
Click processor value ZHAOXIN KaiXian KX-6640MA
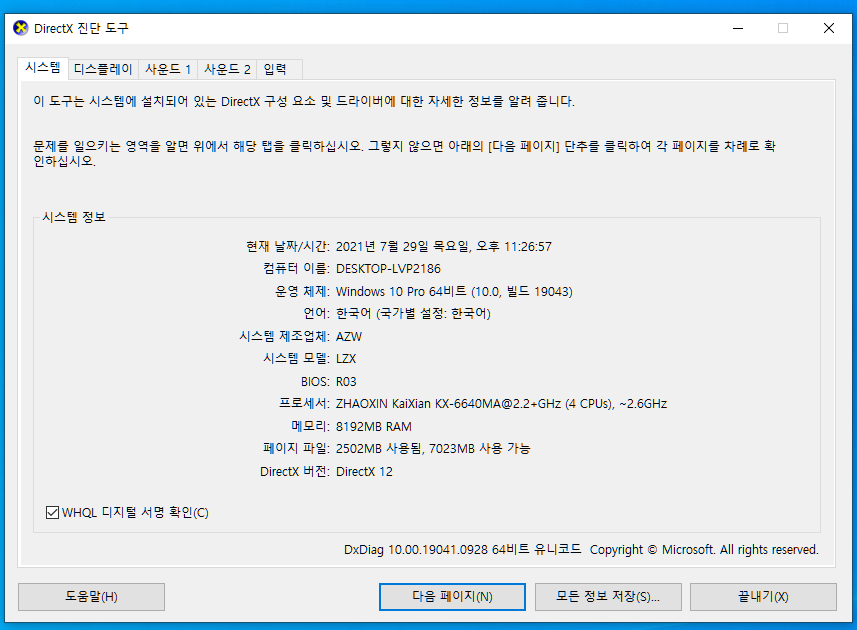pyautogui.click(x=501, y=404)
